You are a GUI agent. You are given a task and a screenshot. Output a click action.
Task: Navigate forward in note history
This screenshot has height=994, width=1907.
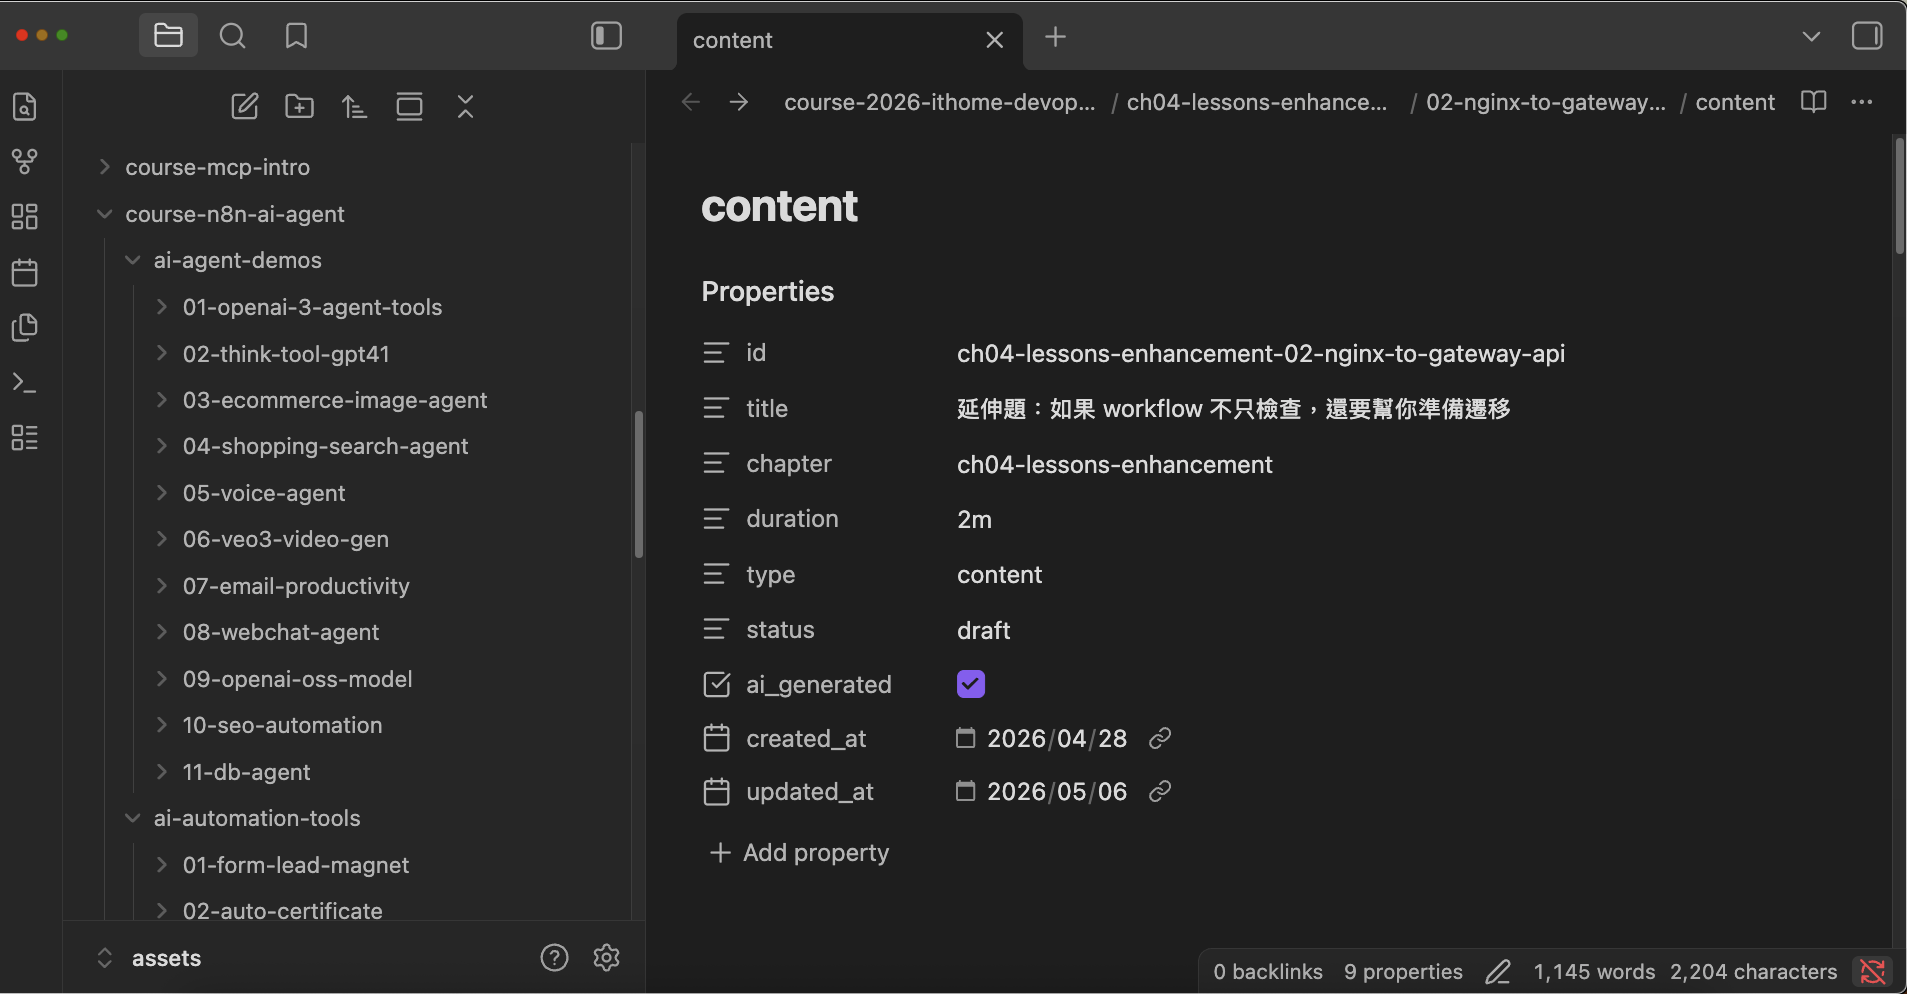[x=739, y=102]
